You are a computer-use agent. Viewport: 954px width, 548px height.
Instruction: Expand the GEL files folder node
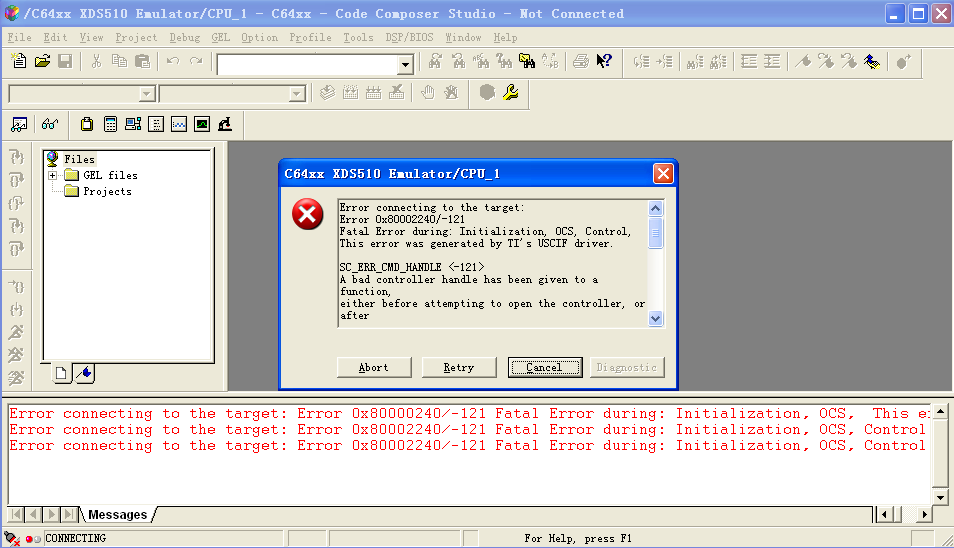tap(53, 175)
